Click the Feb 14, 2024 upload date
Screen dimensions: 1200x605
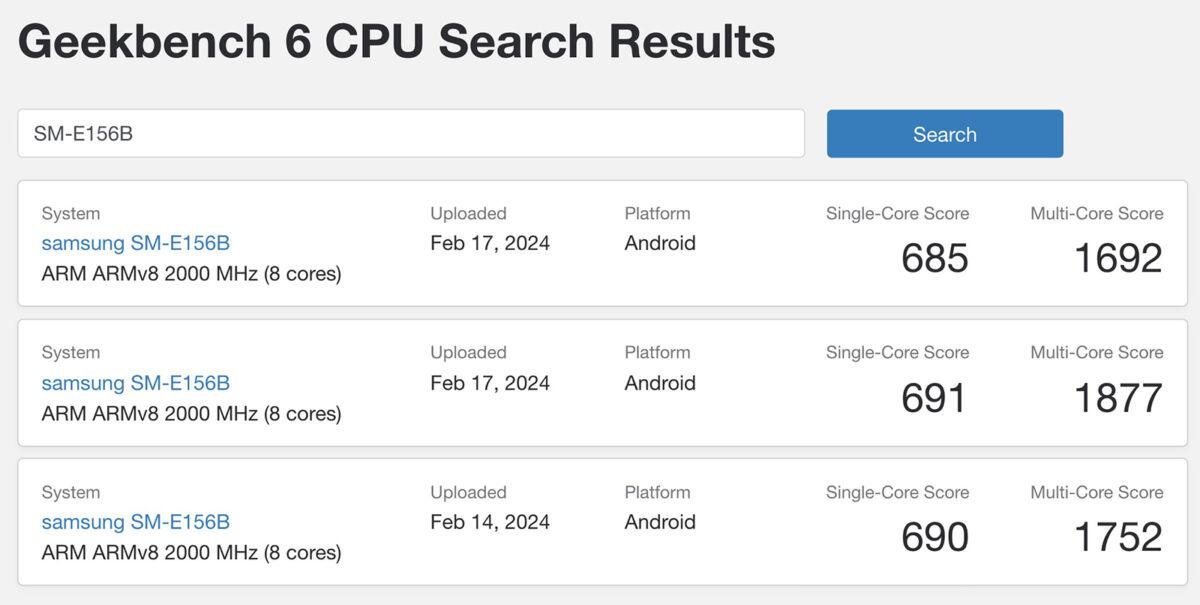point(490,522)
